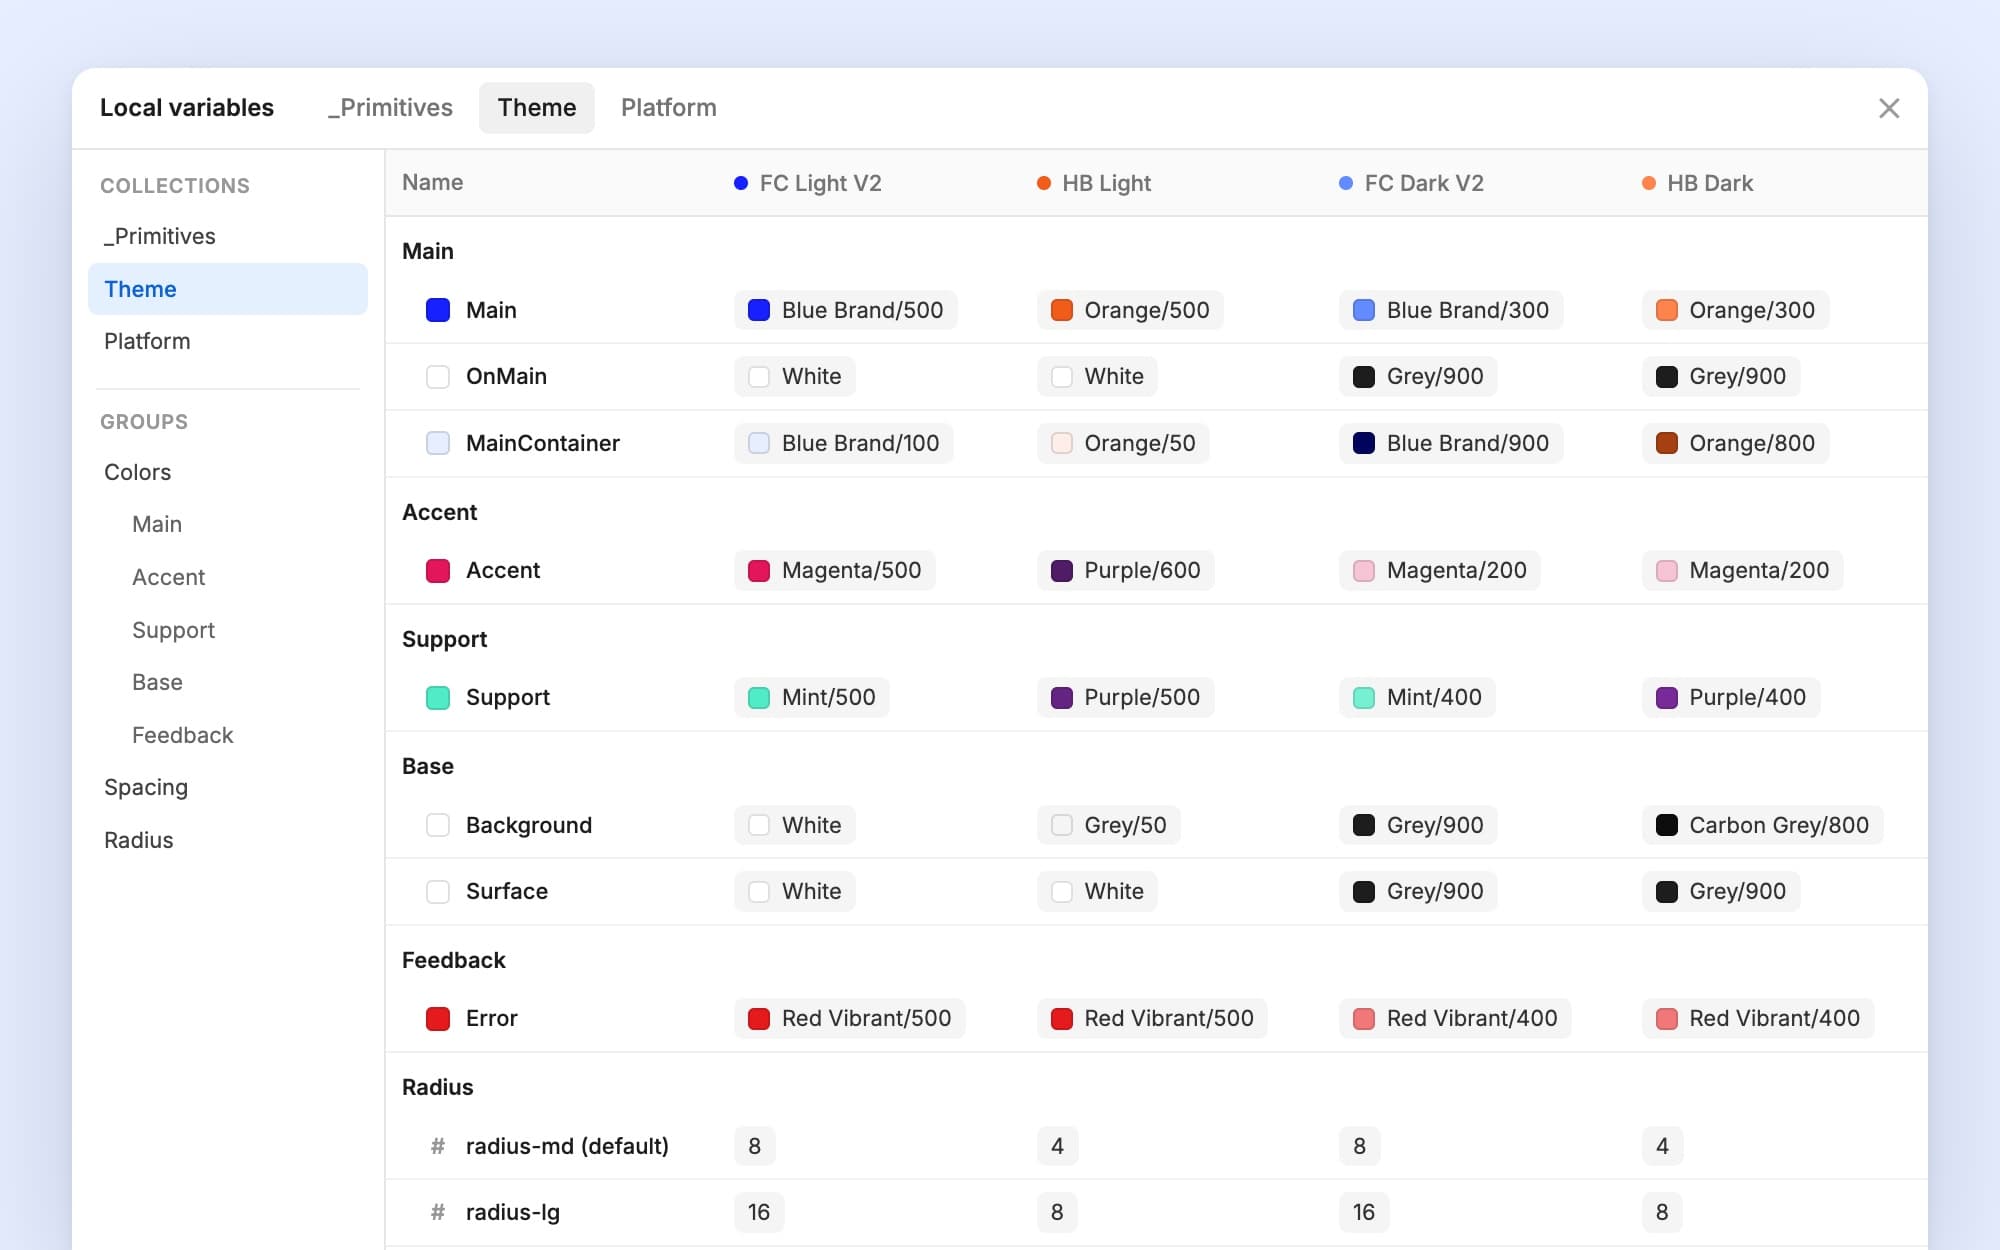Screen dimensions: 2000x1250
Task: Click the HB Light mode header
Action: 1094,183
